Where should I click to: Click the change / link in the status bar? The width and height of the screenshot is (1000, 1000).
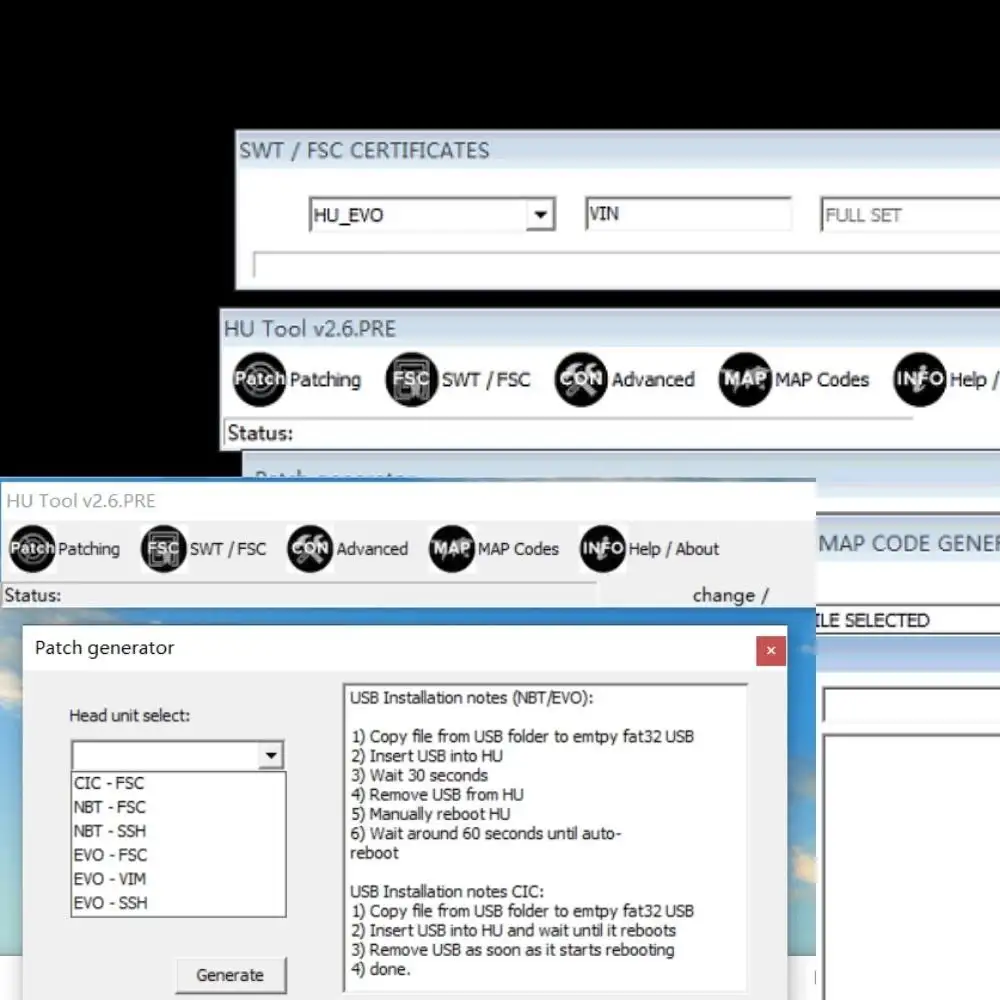pyautogui.click(x=731, y=595)
